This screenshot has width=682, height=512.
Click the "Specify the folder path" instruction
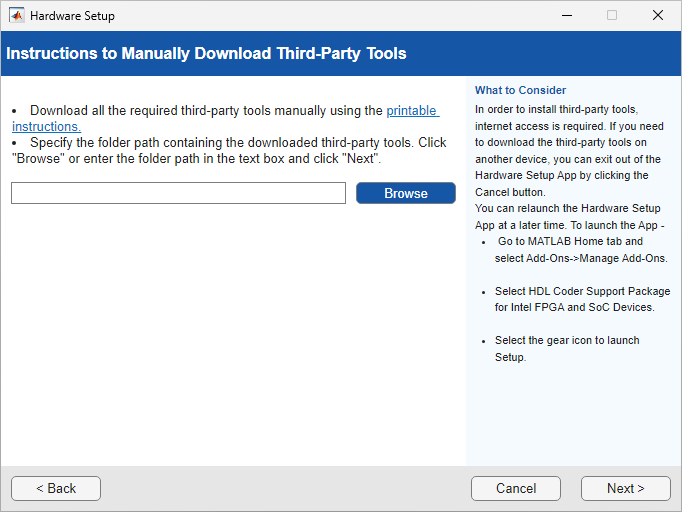tap(230, 150)
